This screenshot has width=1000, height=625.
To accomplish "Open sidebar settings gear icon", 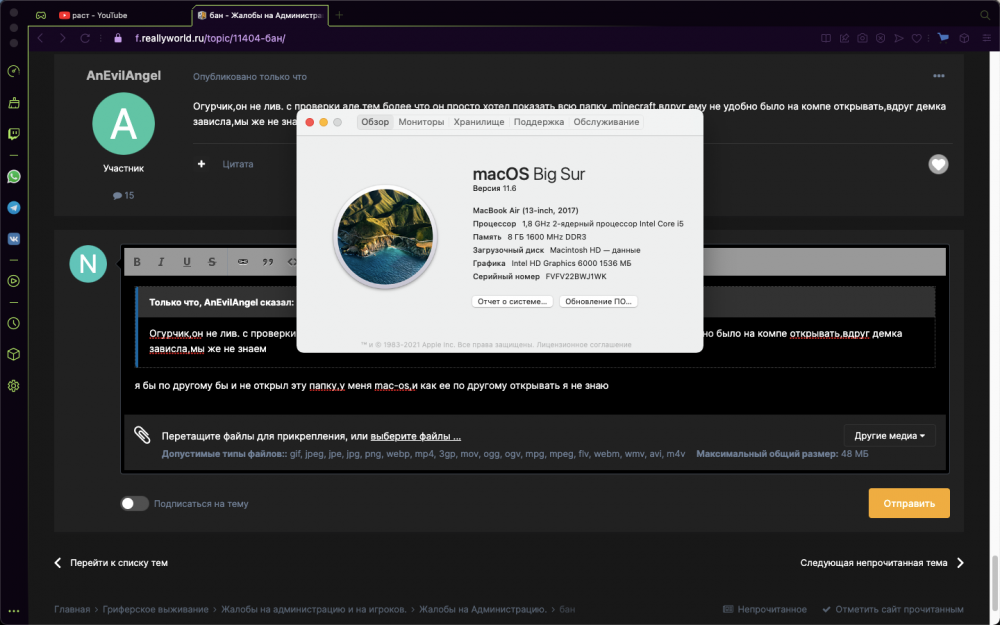I will tap(13, 386).
